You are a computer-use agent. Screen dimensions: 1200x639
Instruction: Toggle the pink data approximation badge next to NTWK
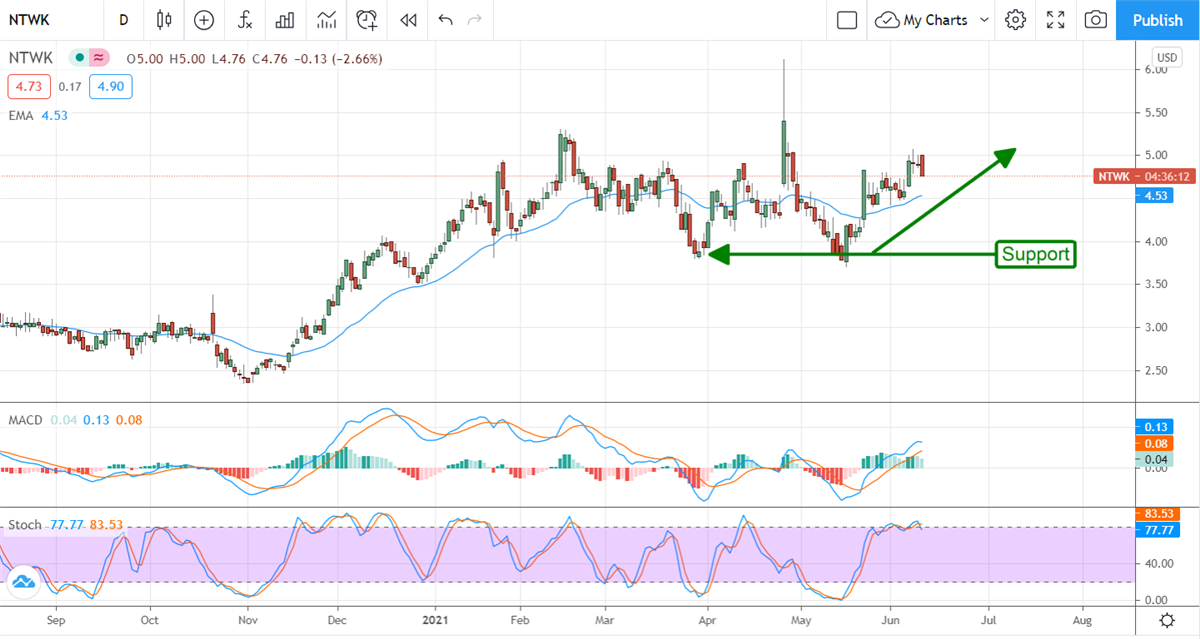point(98,59)
